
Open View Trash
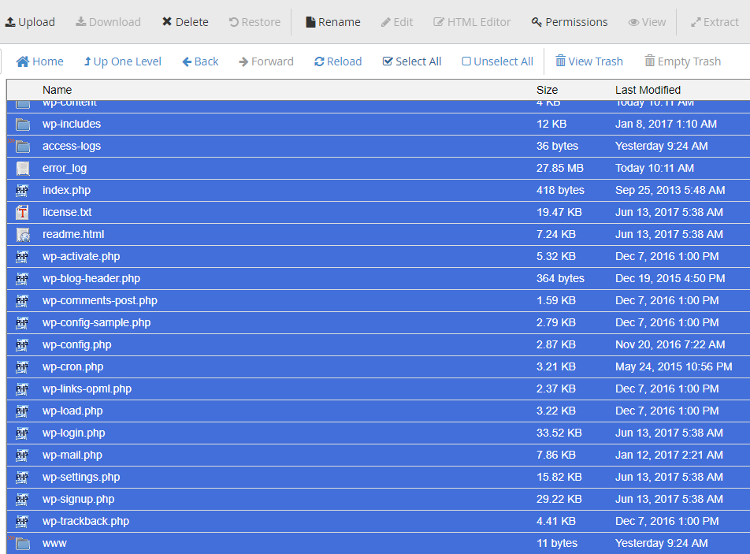(589, 61)
